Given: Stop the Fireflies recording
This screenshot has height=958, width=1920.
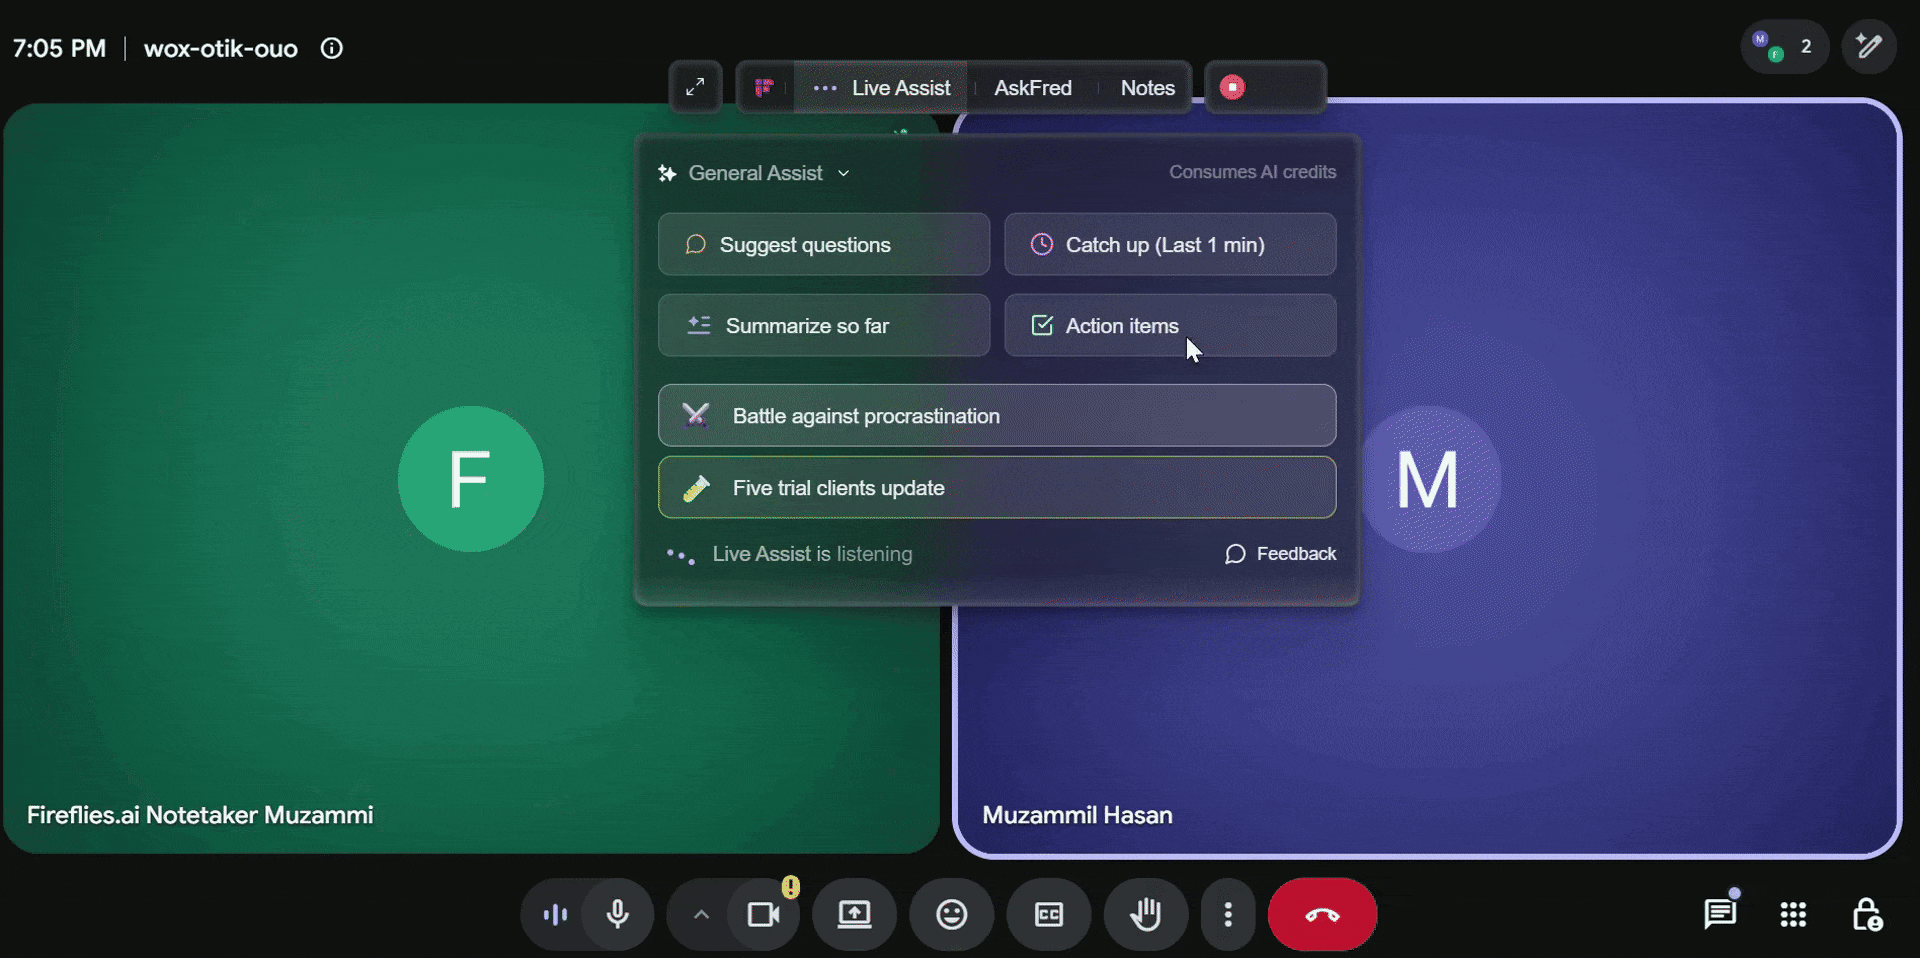Looking at the screenshot, I should 1232,87.
